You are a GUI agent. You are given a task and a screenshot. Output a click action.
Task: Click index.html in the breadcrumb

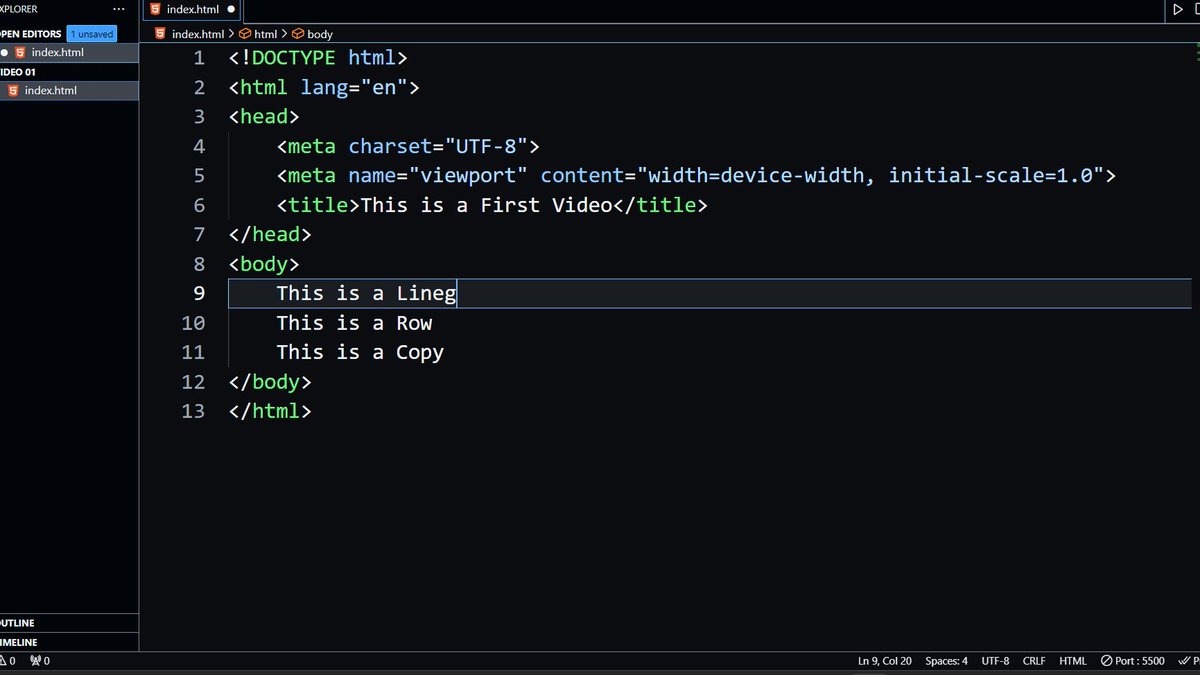click(197, 33)
